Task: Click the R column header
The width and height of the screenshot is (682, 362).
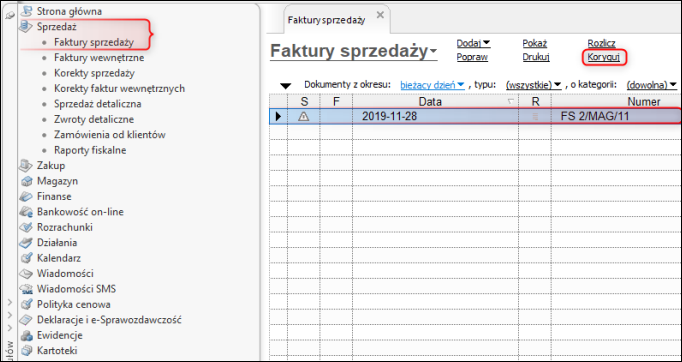Action: [535, 102]
